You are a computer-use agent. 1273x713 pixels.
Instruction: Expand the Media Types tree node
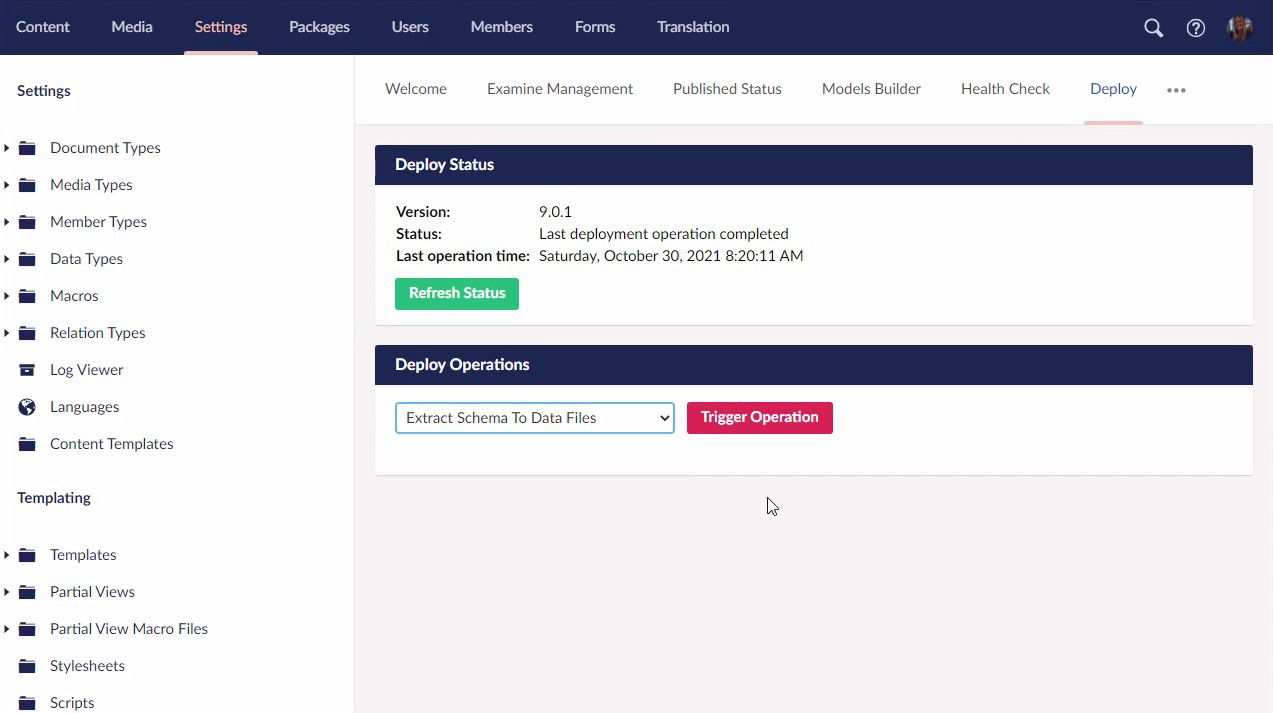(6, 185)
